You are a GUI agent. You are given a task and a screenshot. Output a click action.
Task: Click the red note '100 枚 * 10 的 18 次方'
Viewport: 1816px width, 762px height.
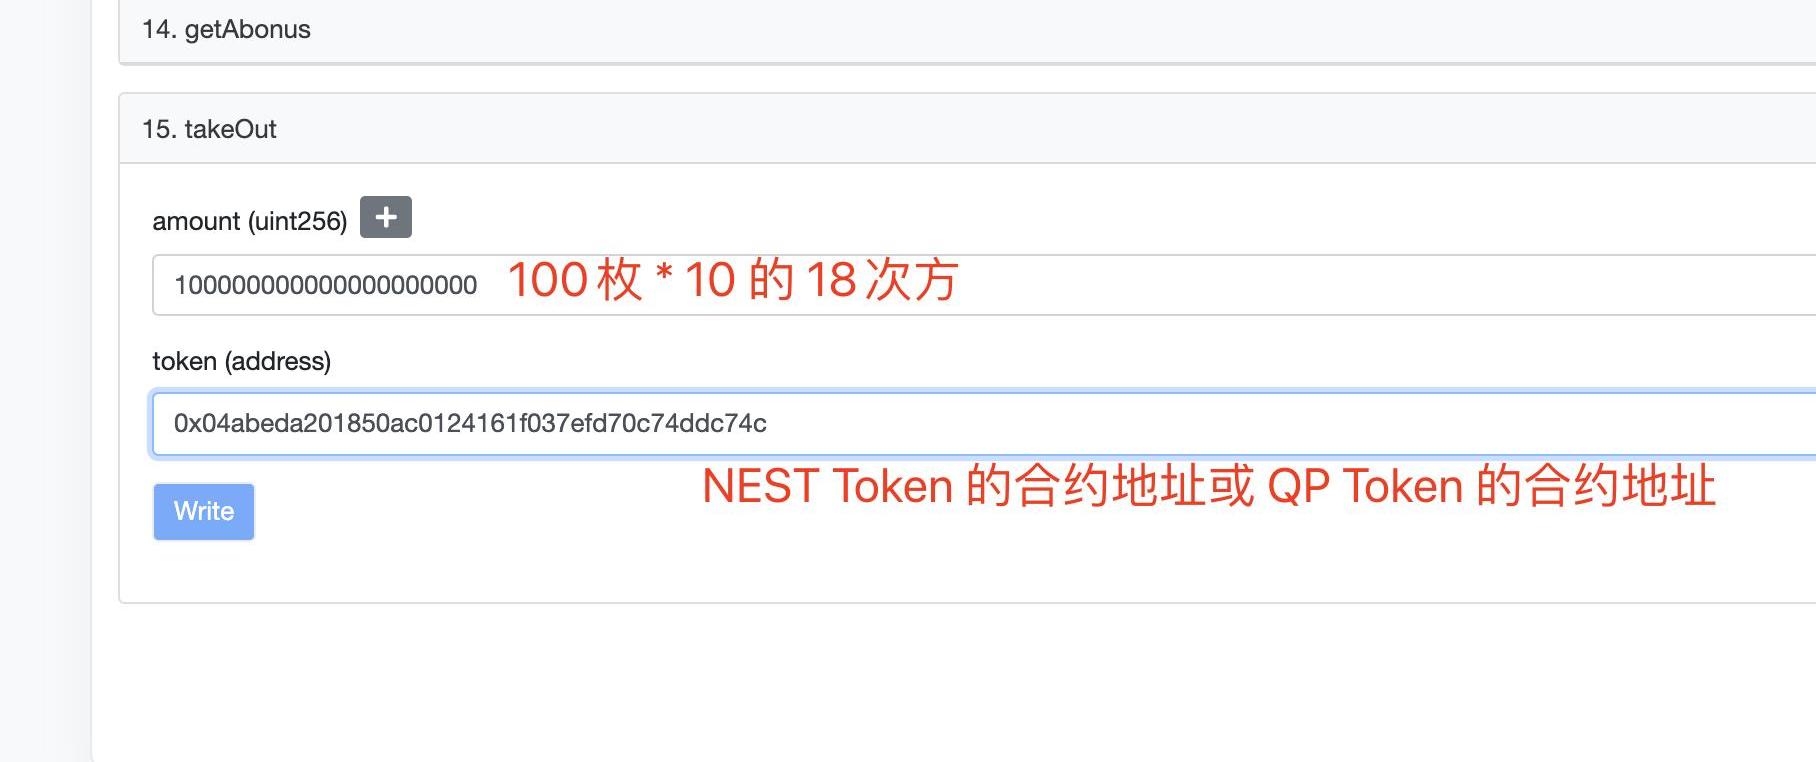point(733,280)
